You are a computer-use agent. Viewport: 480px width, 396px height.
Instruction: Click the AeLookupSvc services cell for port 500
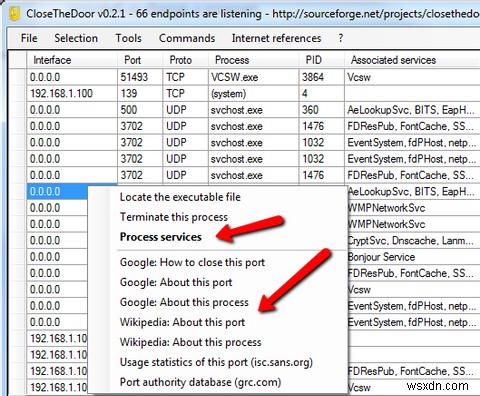[412, 110]
